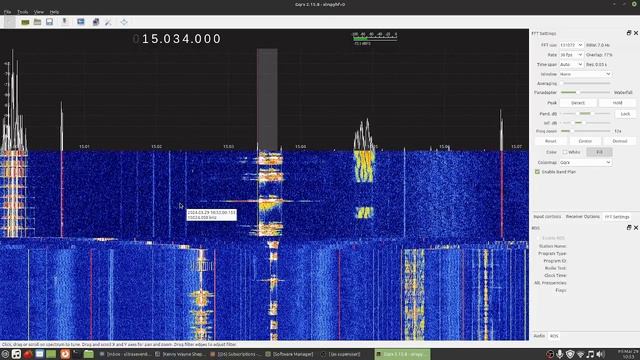640x360 pixels.
Task: Click the Firefox icon in the taskbar
Action: [x=65, y=354]
